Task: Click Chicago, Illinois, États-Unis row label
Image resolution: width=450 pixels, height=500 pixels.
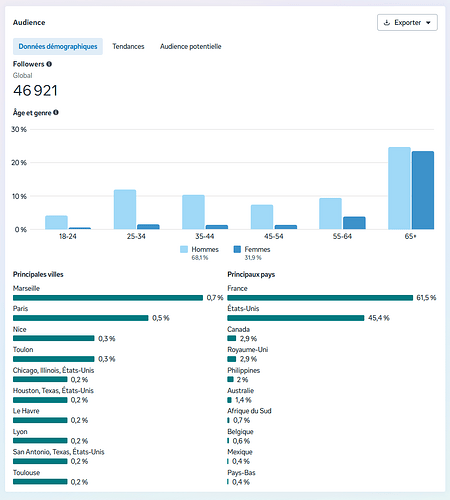Action: 53,370
